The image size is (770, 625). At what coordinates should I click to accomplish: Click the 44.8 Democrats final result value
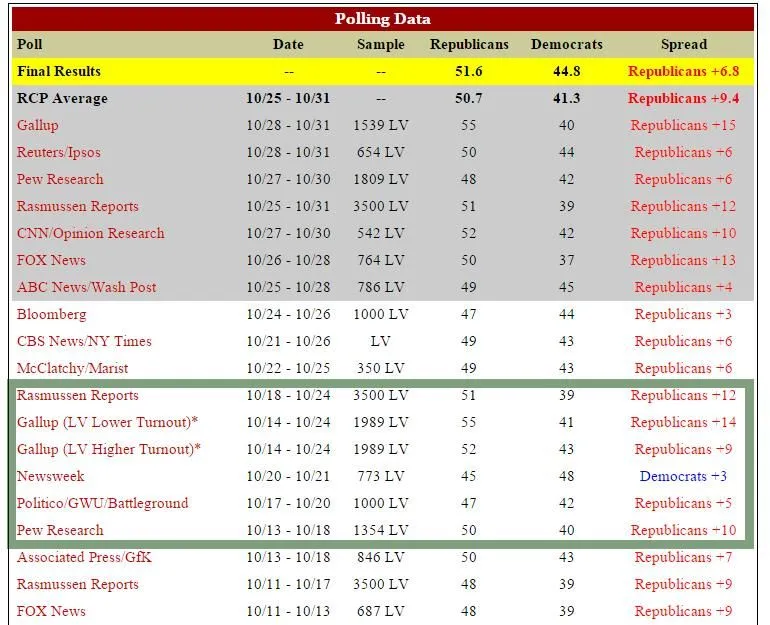click(567, 71)
